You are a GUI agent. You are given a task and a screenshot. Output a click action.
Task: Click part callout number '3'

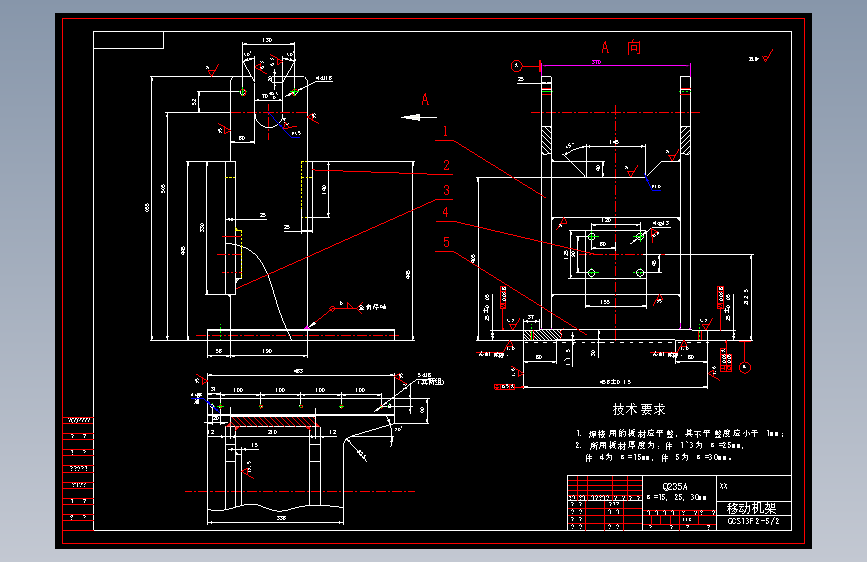(446, 190)
